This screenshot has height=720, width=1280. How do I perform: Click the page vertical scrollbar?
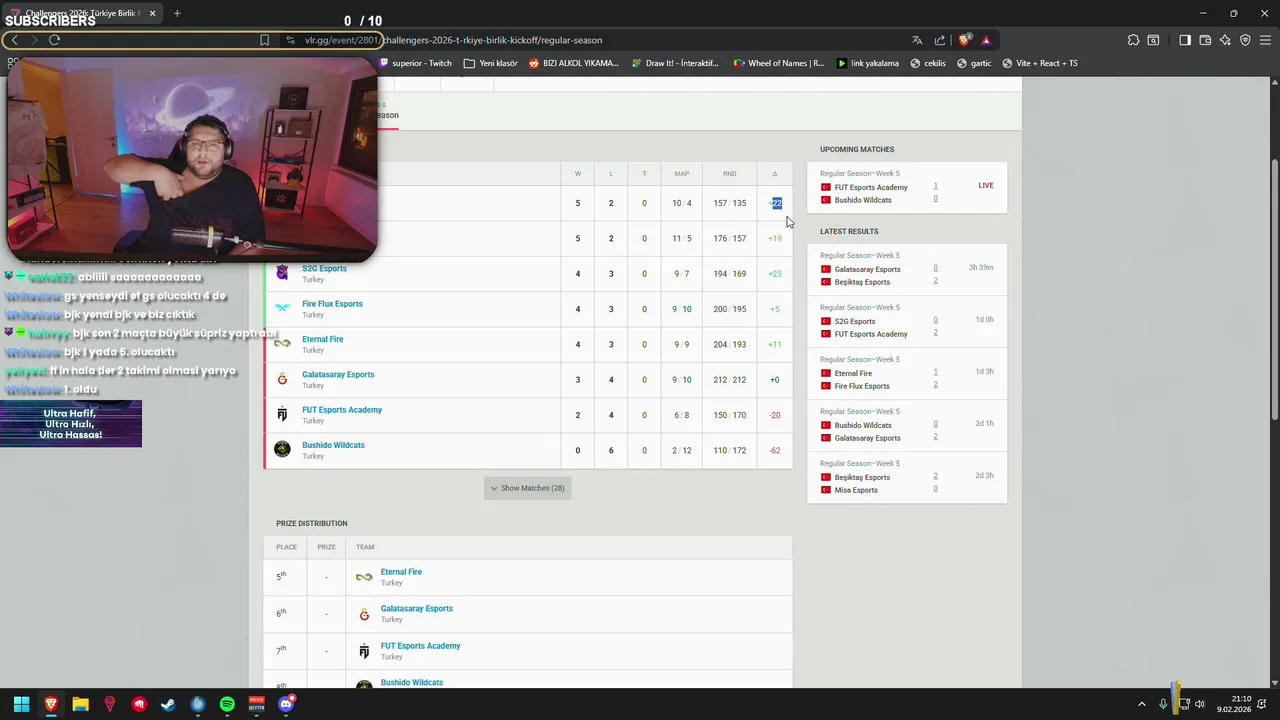click(1274, 290)
